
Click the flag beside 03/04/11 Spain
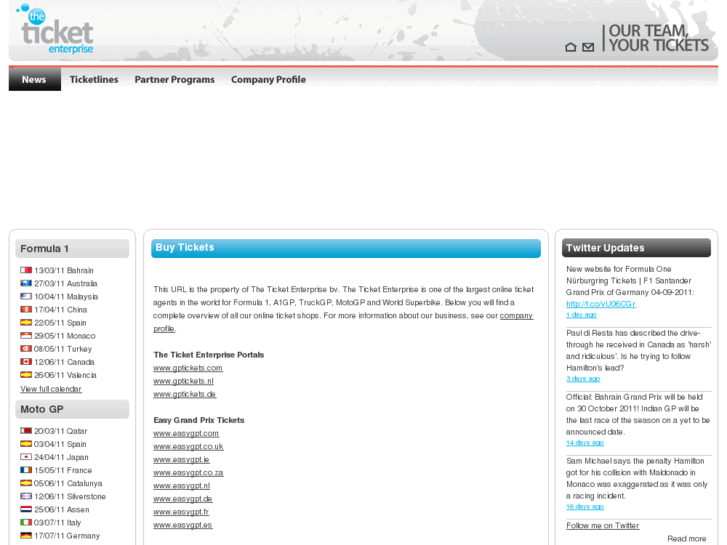pyautogui.click(x=26, y=443)
